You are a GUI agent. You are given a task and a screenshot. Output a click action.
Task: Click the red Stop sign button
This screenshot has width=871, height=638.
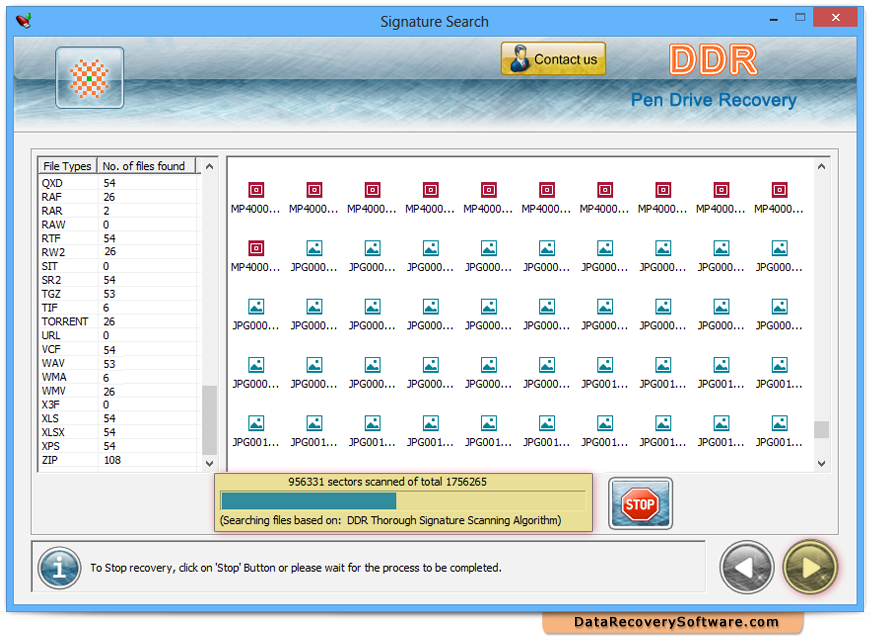[x=640, y=503]
